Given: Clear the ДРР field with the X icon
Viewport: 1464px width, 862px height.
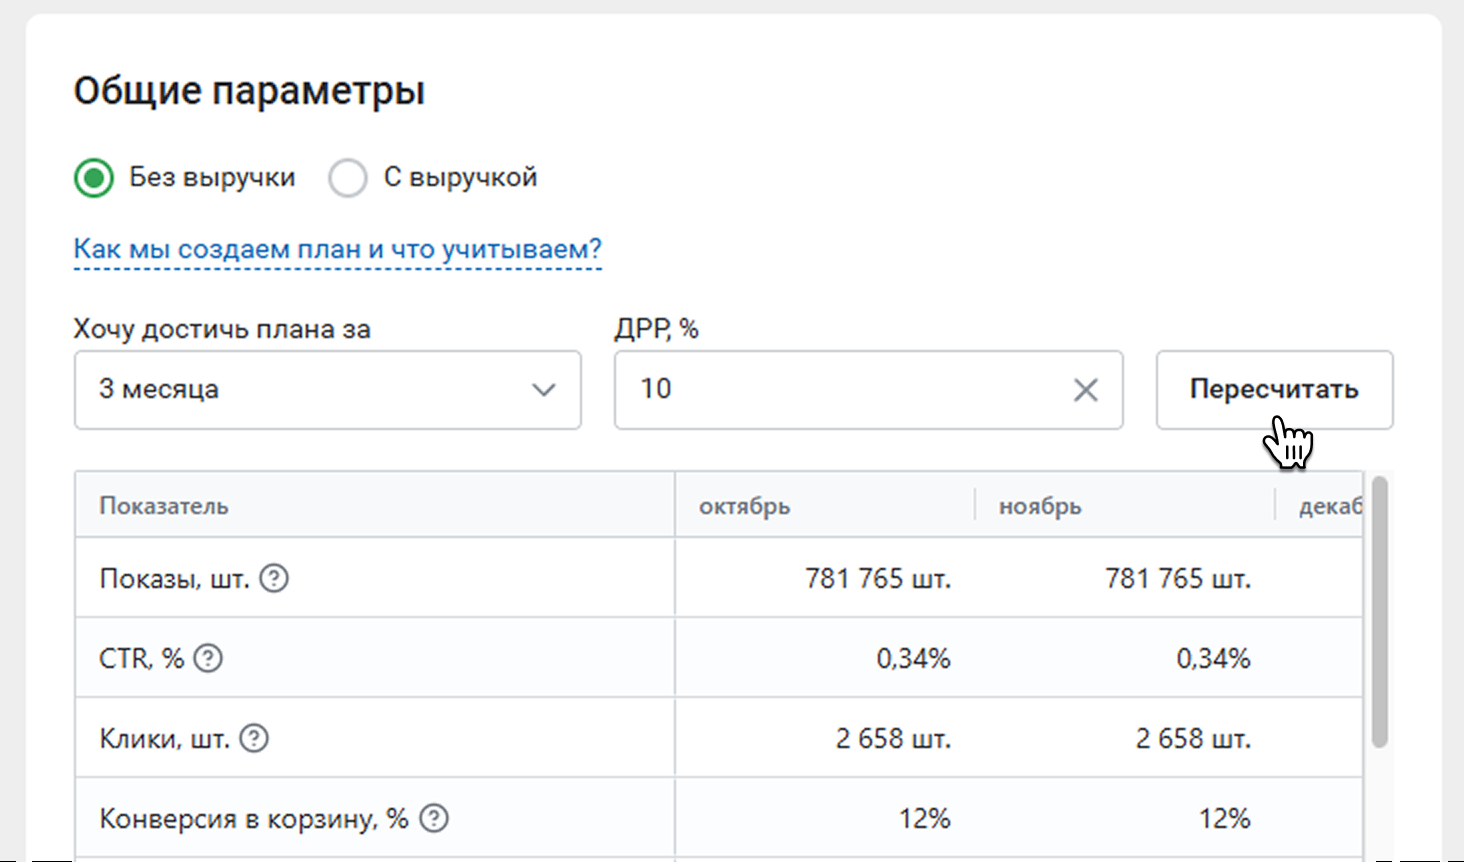Looking at the screenshot, I should click(1085, 390).
